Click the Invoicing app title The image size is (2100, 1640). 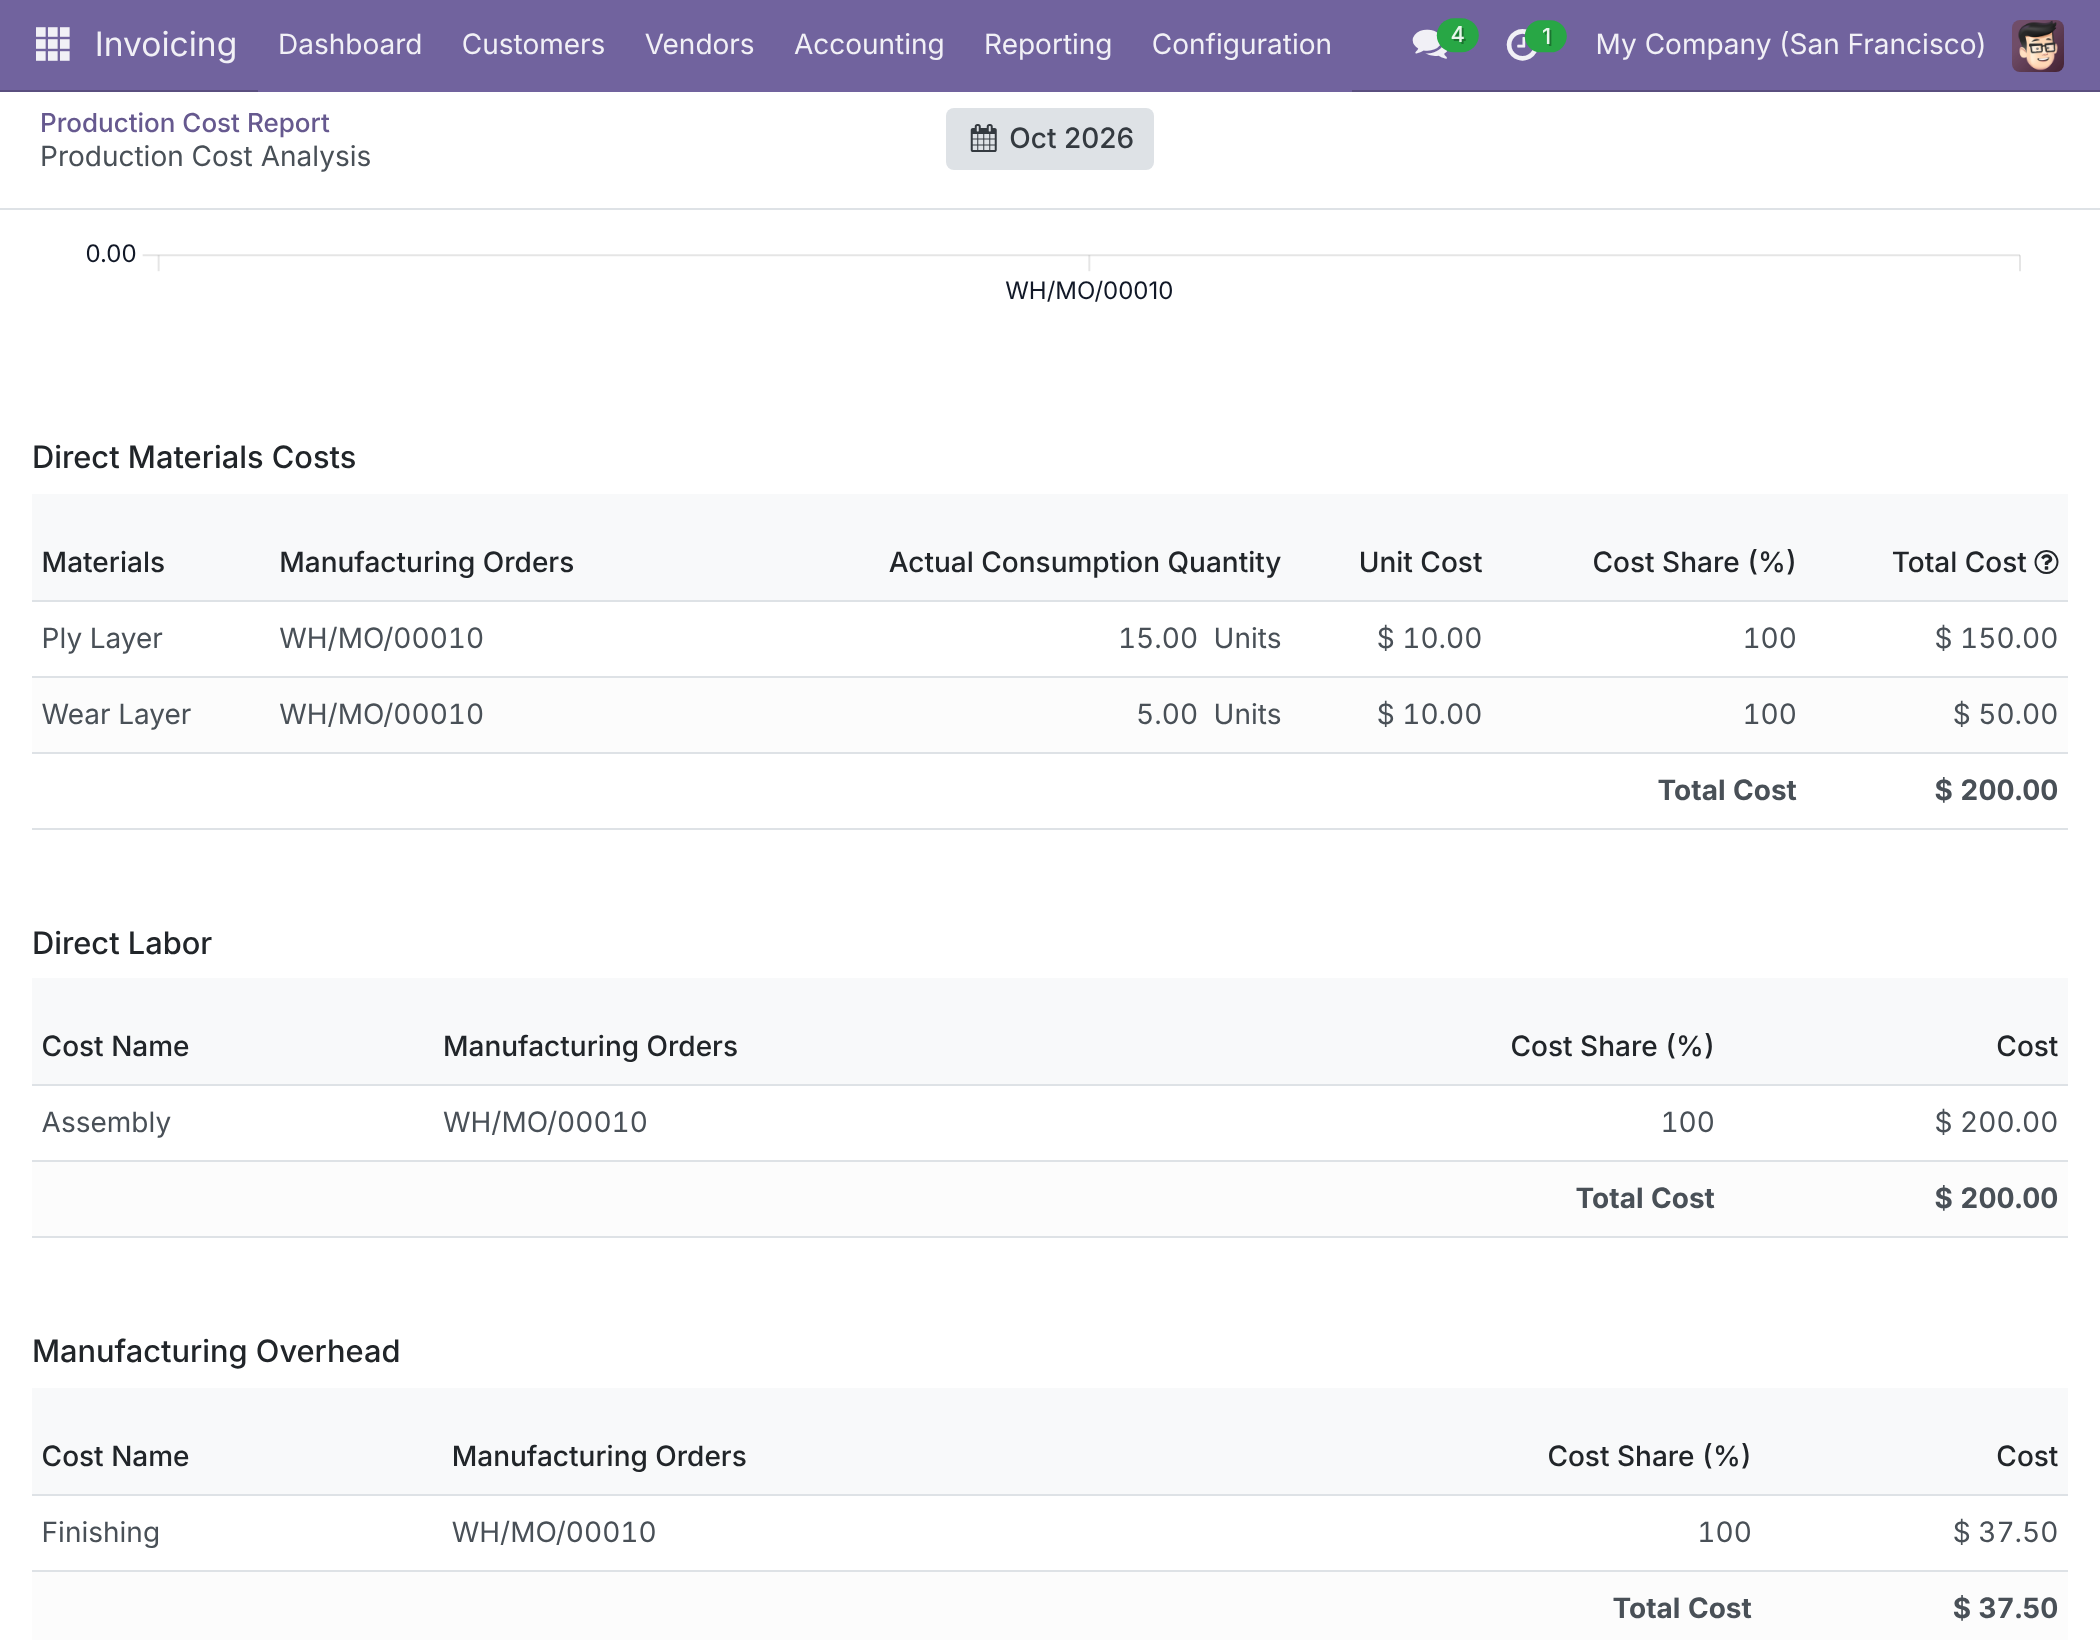pyautogui.click(x=166, y=44)
